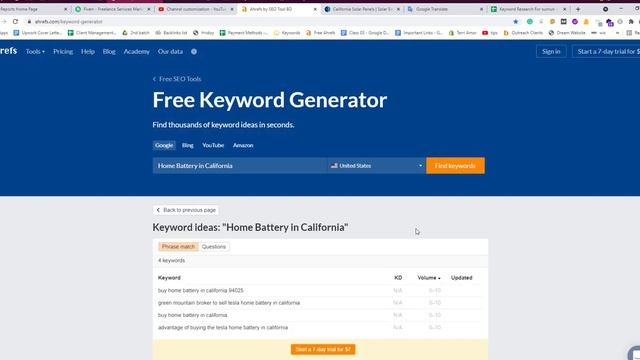Click the Chrome profile circle icon
Screen dimensions: 640x360
click(x=605, y=9)
